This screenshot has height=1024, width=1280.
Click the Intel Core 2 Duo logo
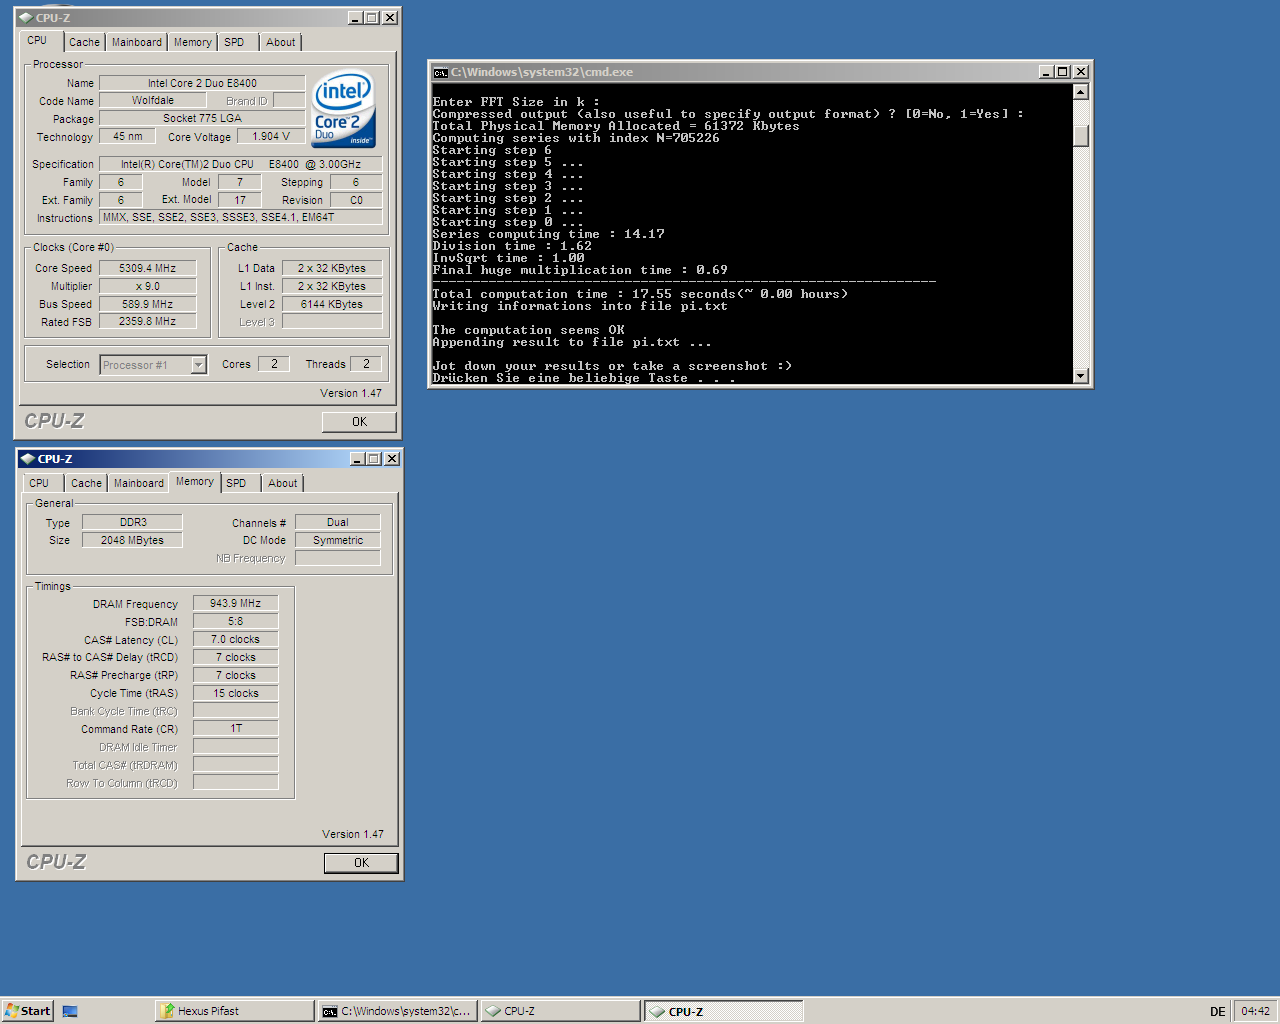click(x=344, y=108)
